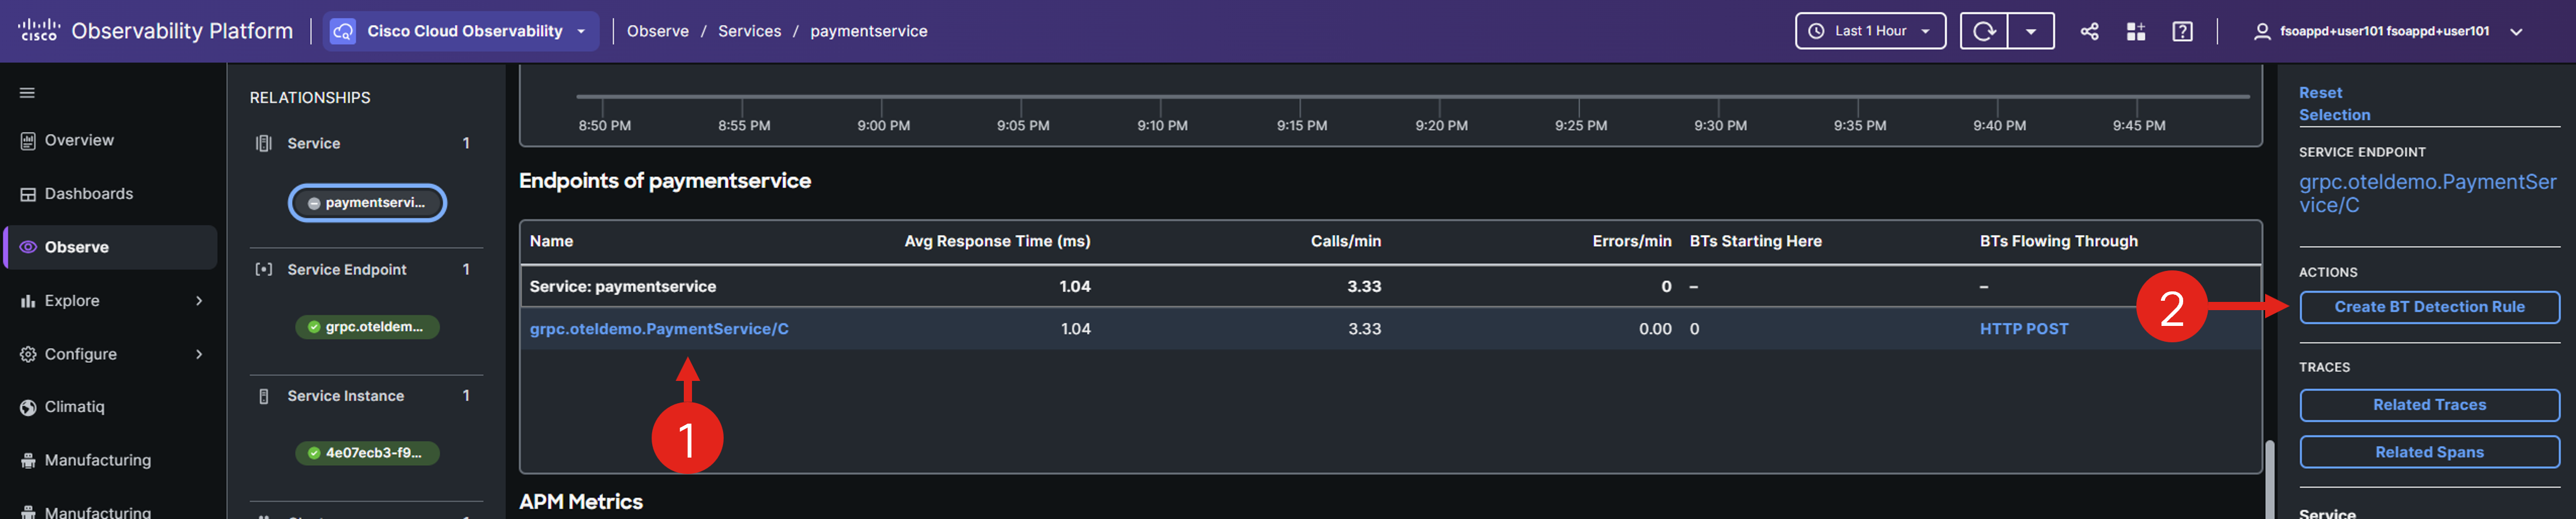Click the share icon in header
2576x519 pixels.
click(x=2089, y=31)
